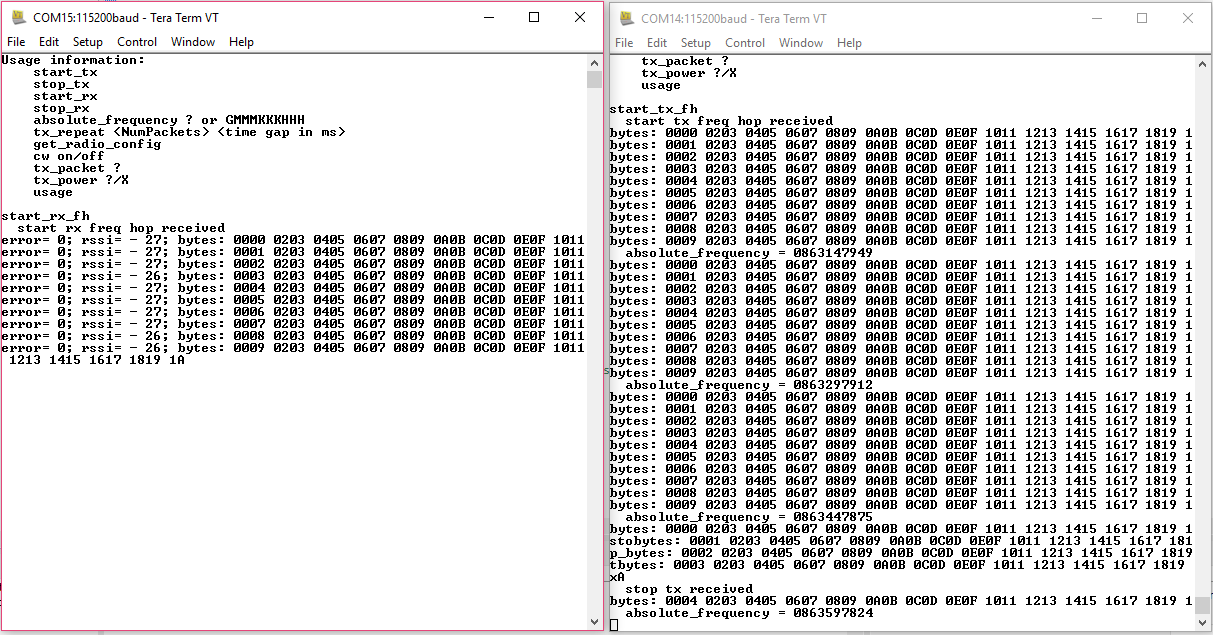Click 'absolute_frequency = 0863597824' line
The height and width of the screenshot is (635, 1213).
(x=749, y=613)
